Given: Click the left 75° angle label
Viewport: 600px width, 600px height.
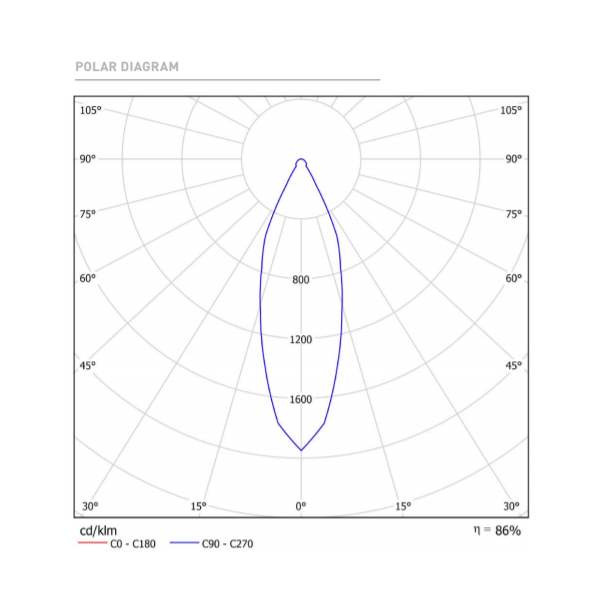Looking at the screenshot, I should [x=88, y=214].
